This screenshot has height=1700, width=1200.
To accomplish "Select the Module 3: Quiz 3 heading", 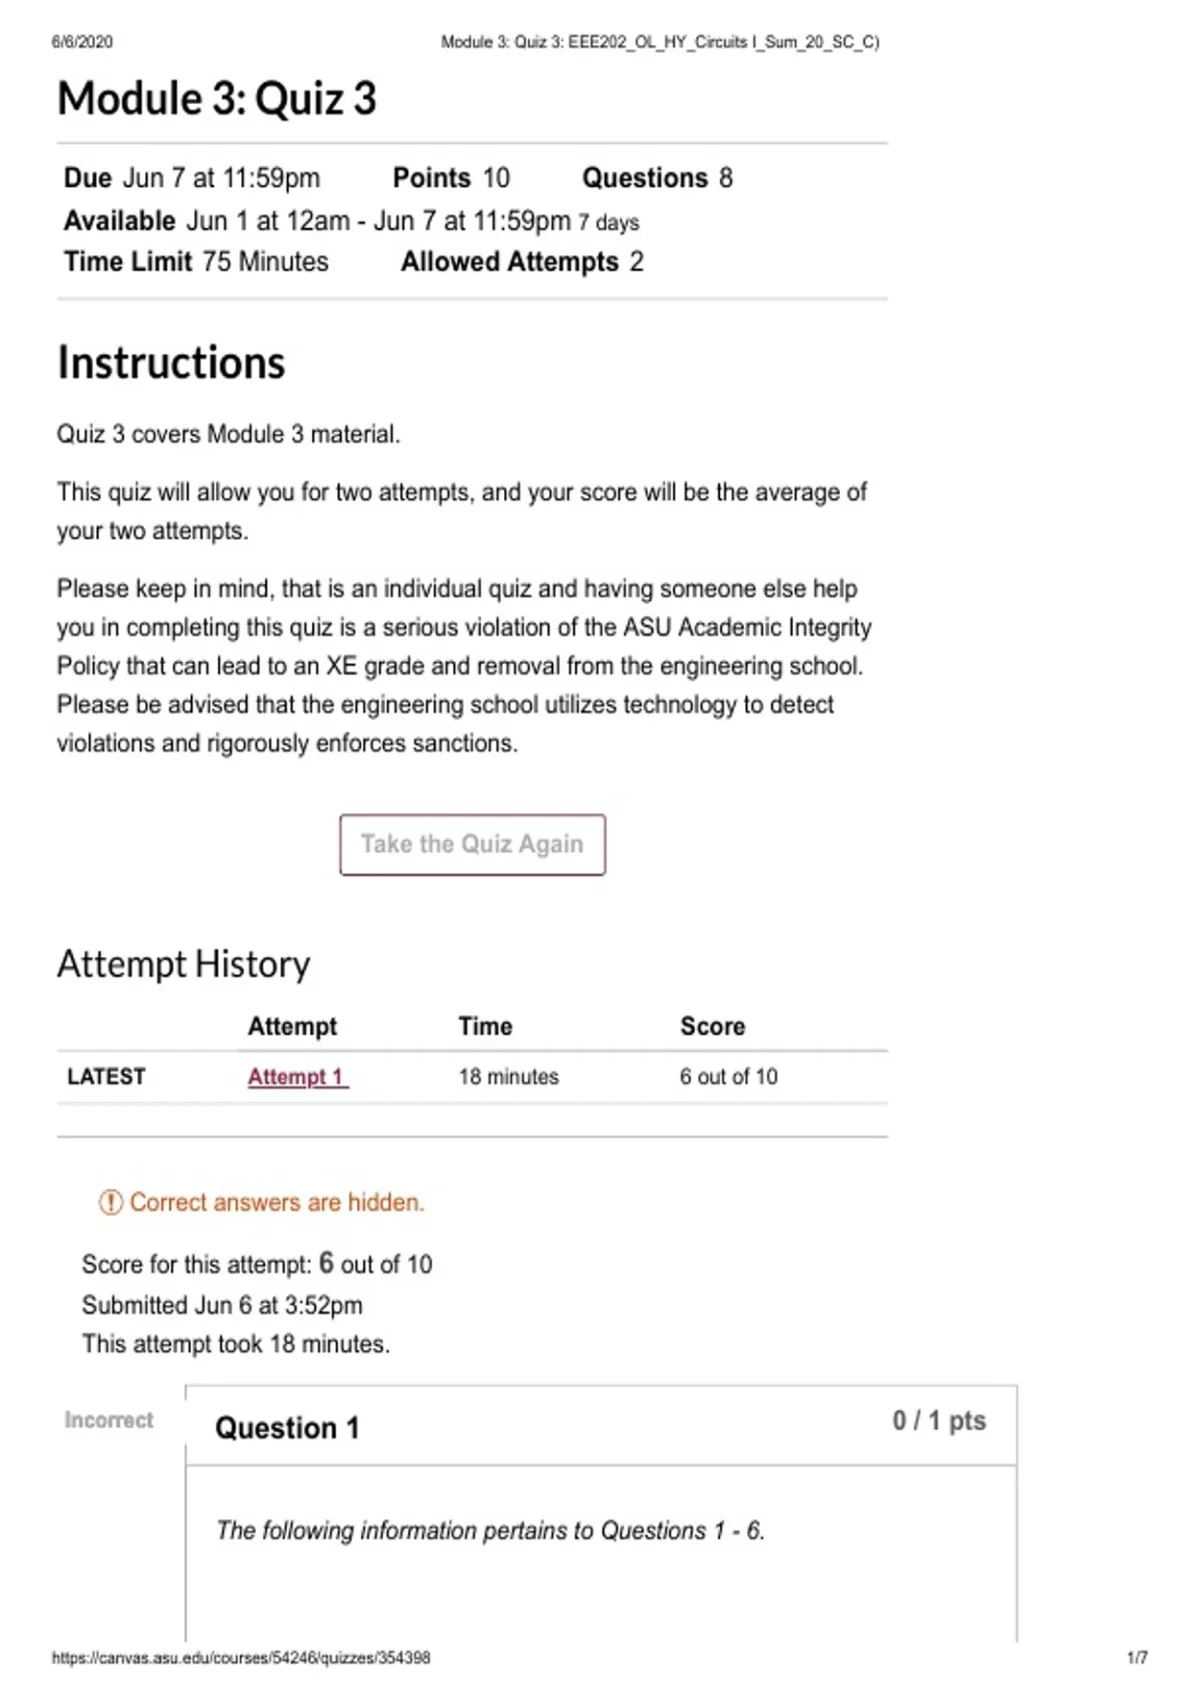I will (217, 99).
